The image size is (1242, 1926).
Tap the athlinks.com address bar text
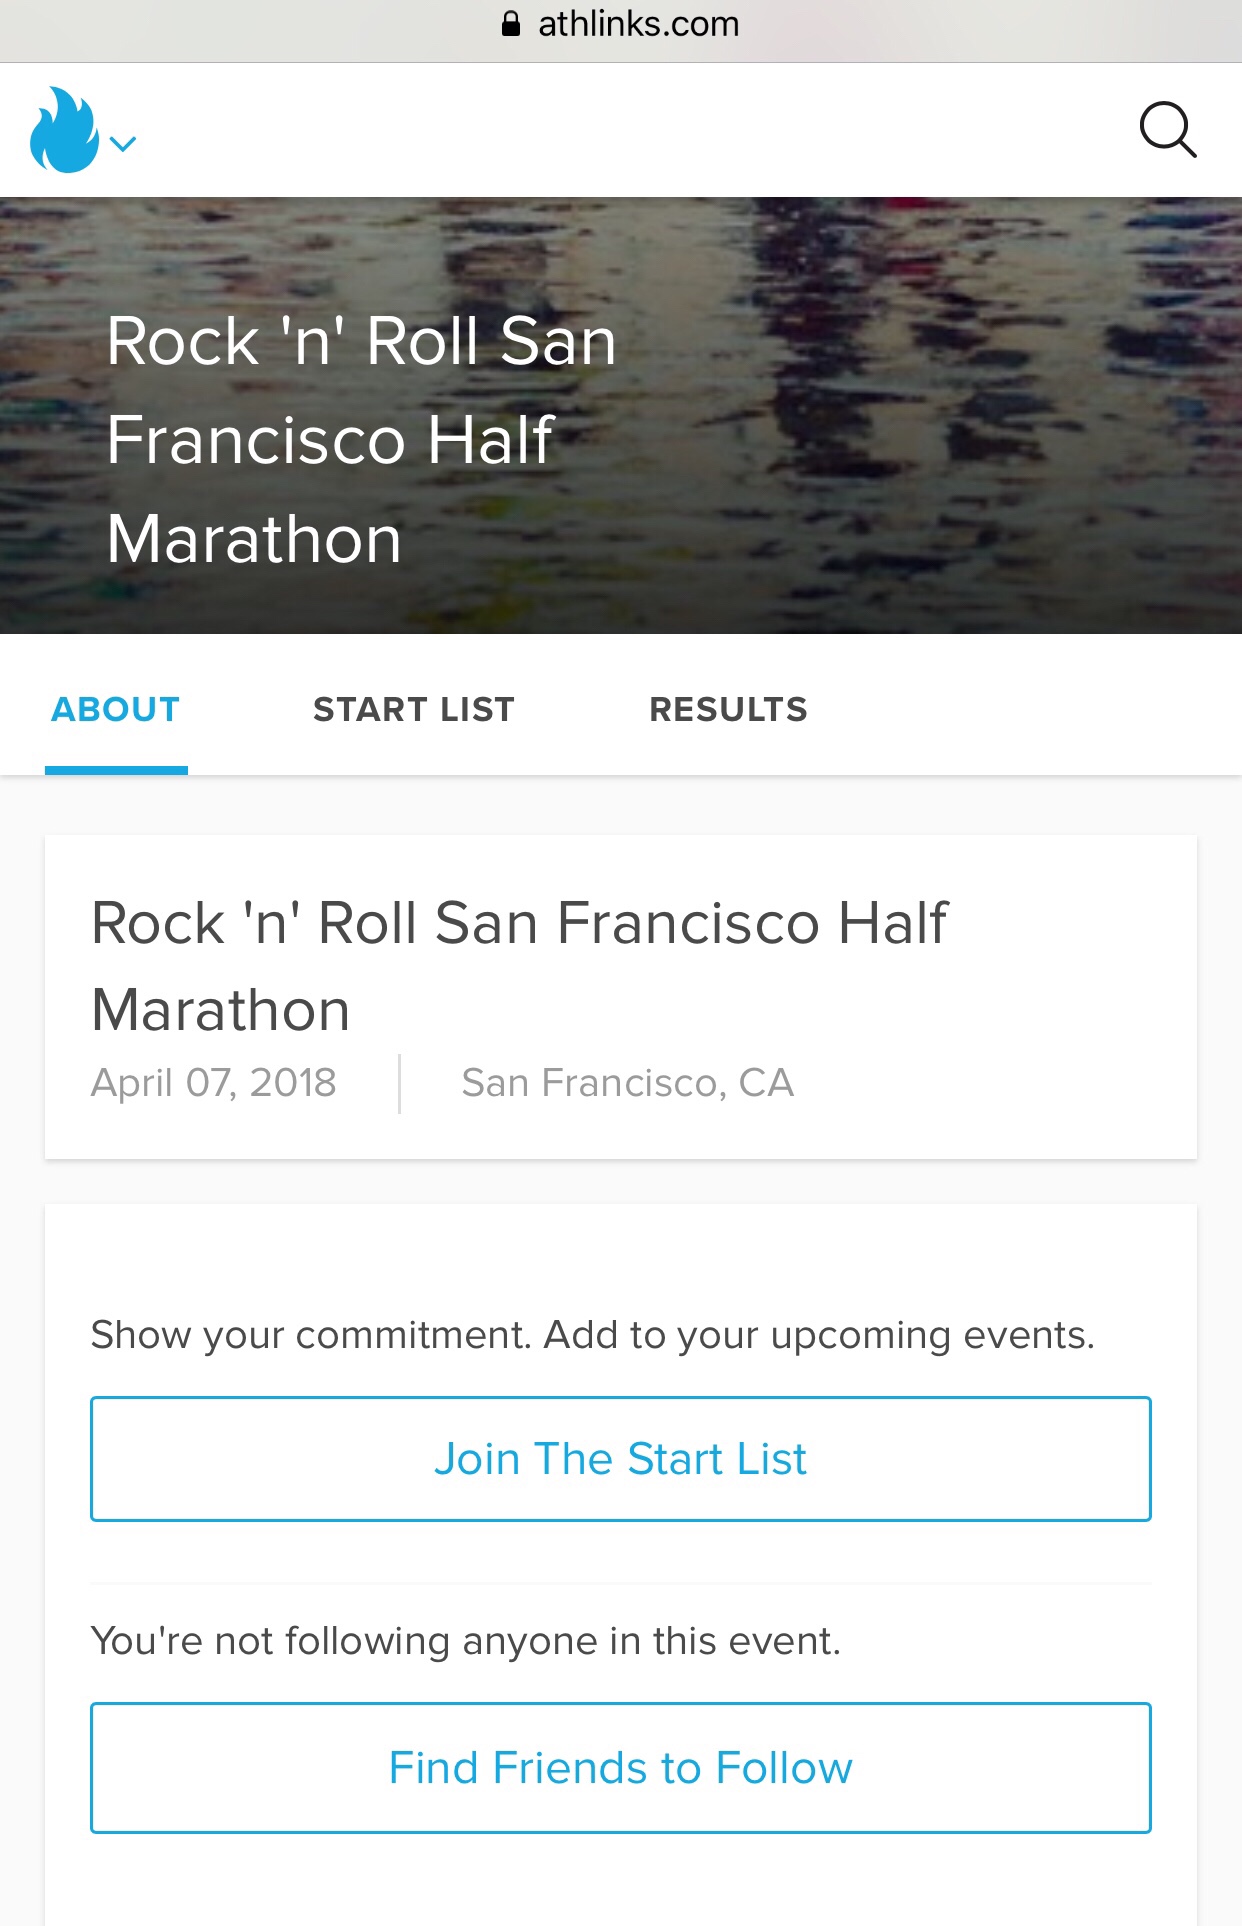pos(638,24)
